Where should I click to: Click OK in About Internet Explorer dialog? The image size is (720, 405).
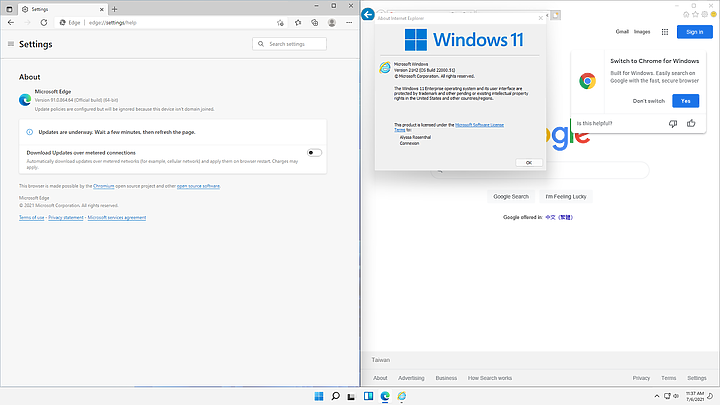[x=529, y=163]
